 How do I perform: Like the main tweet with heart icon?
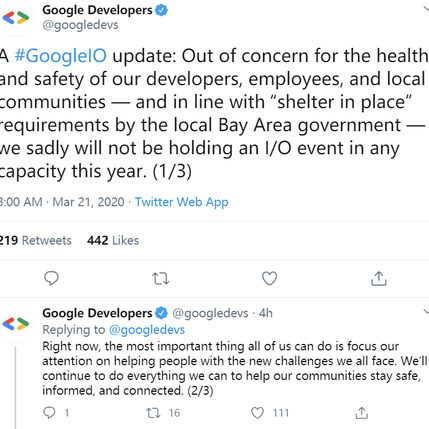click(x=269, y=278)
